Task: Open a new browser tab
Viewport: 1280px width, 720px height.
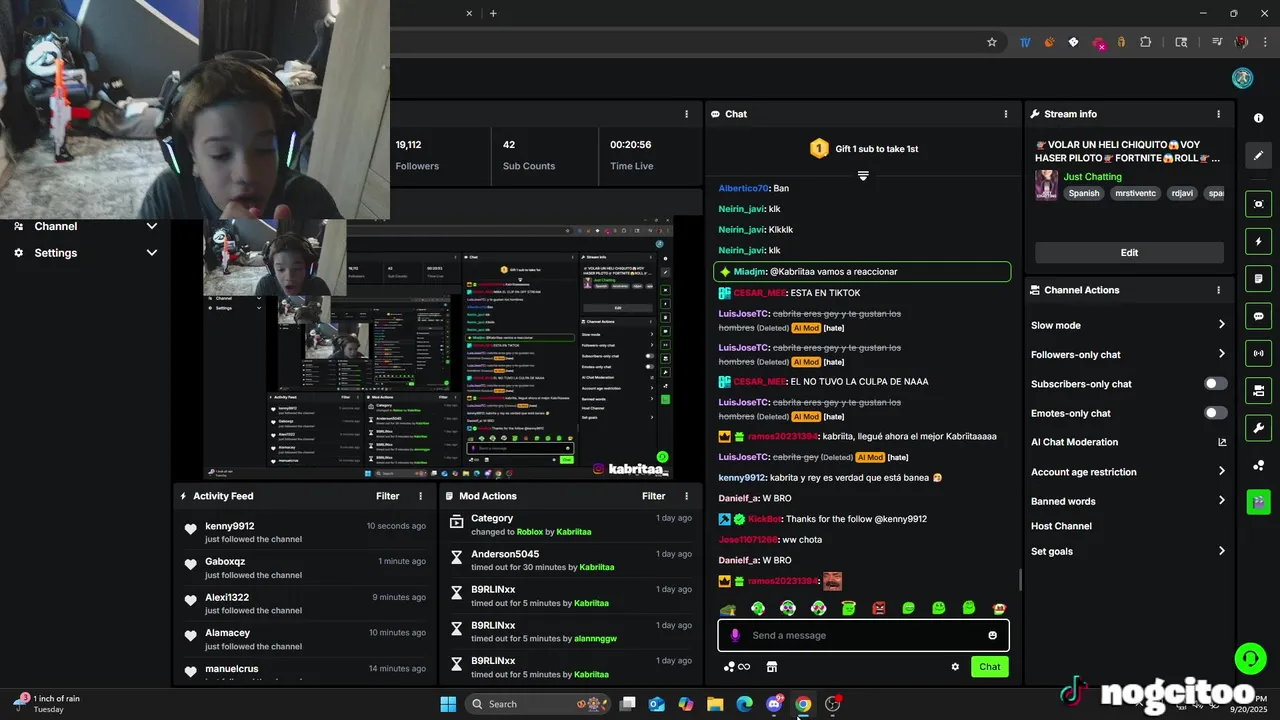Action: (x=493, y=13)
